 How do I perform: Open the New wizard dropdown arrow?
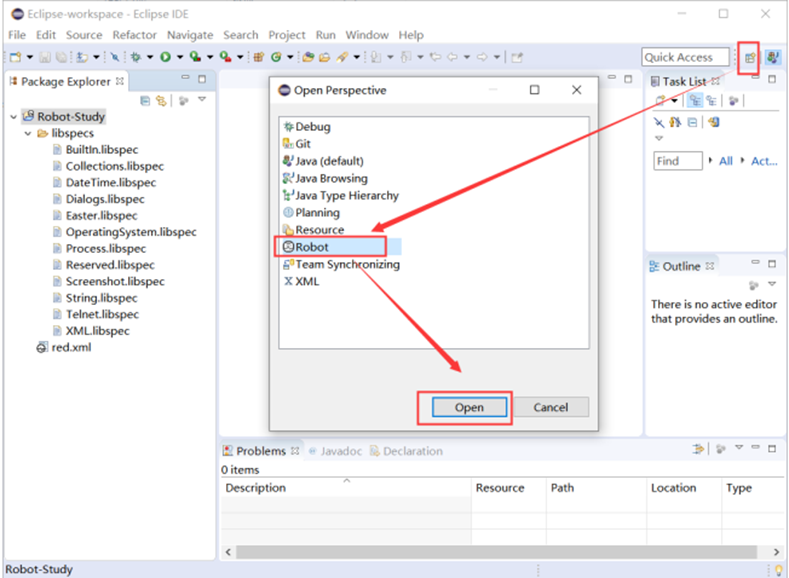point(30,57)
